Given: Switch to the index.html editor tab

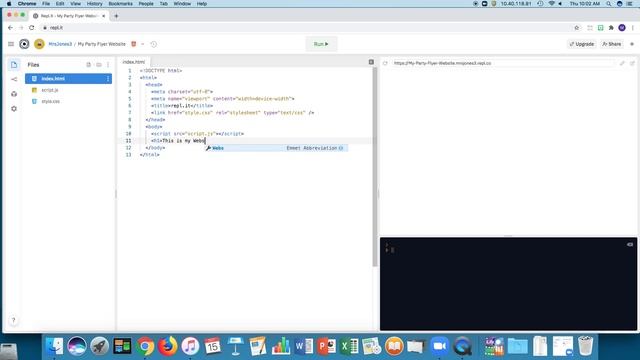Looking at the screenshot, I should [x=134, y=62].
